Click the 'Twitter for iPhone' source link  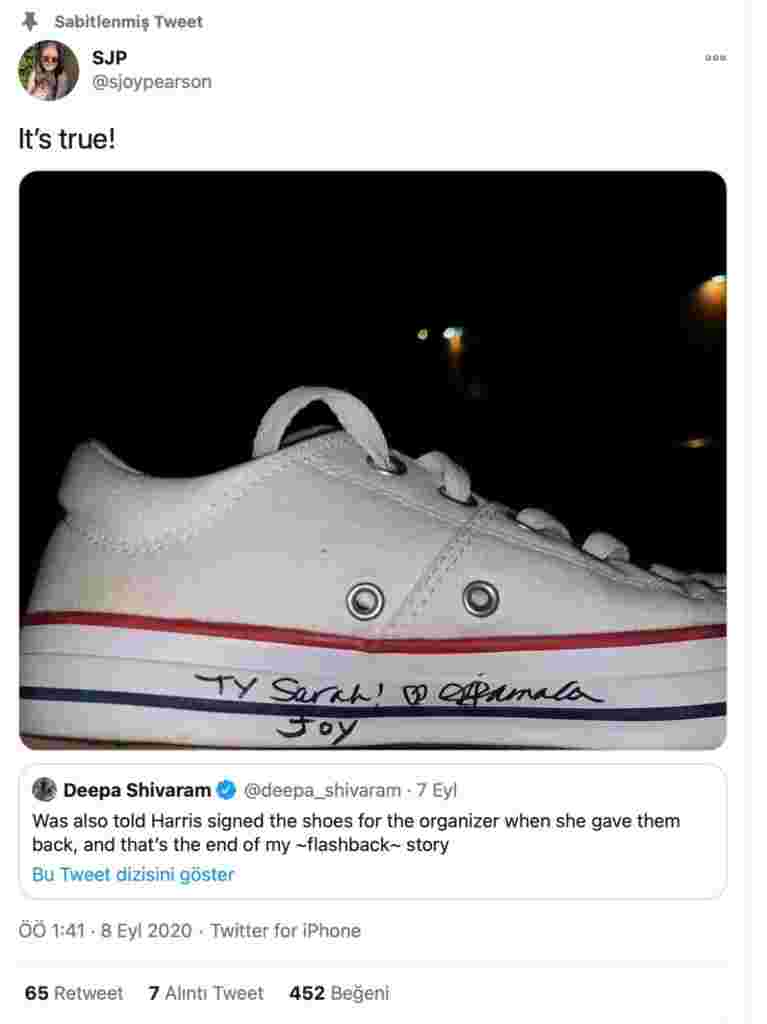(286, 931)
